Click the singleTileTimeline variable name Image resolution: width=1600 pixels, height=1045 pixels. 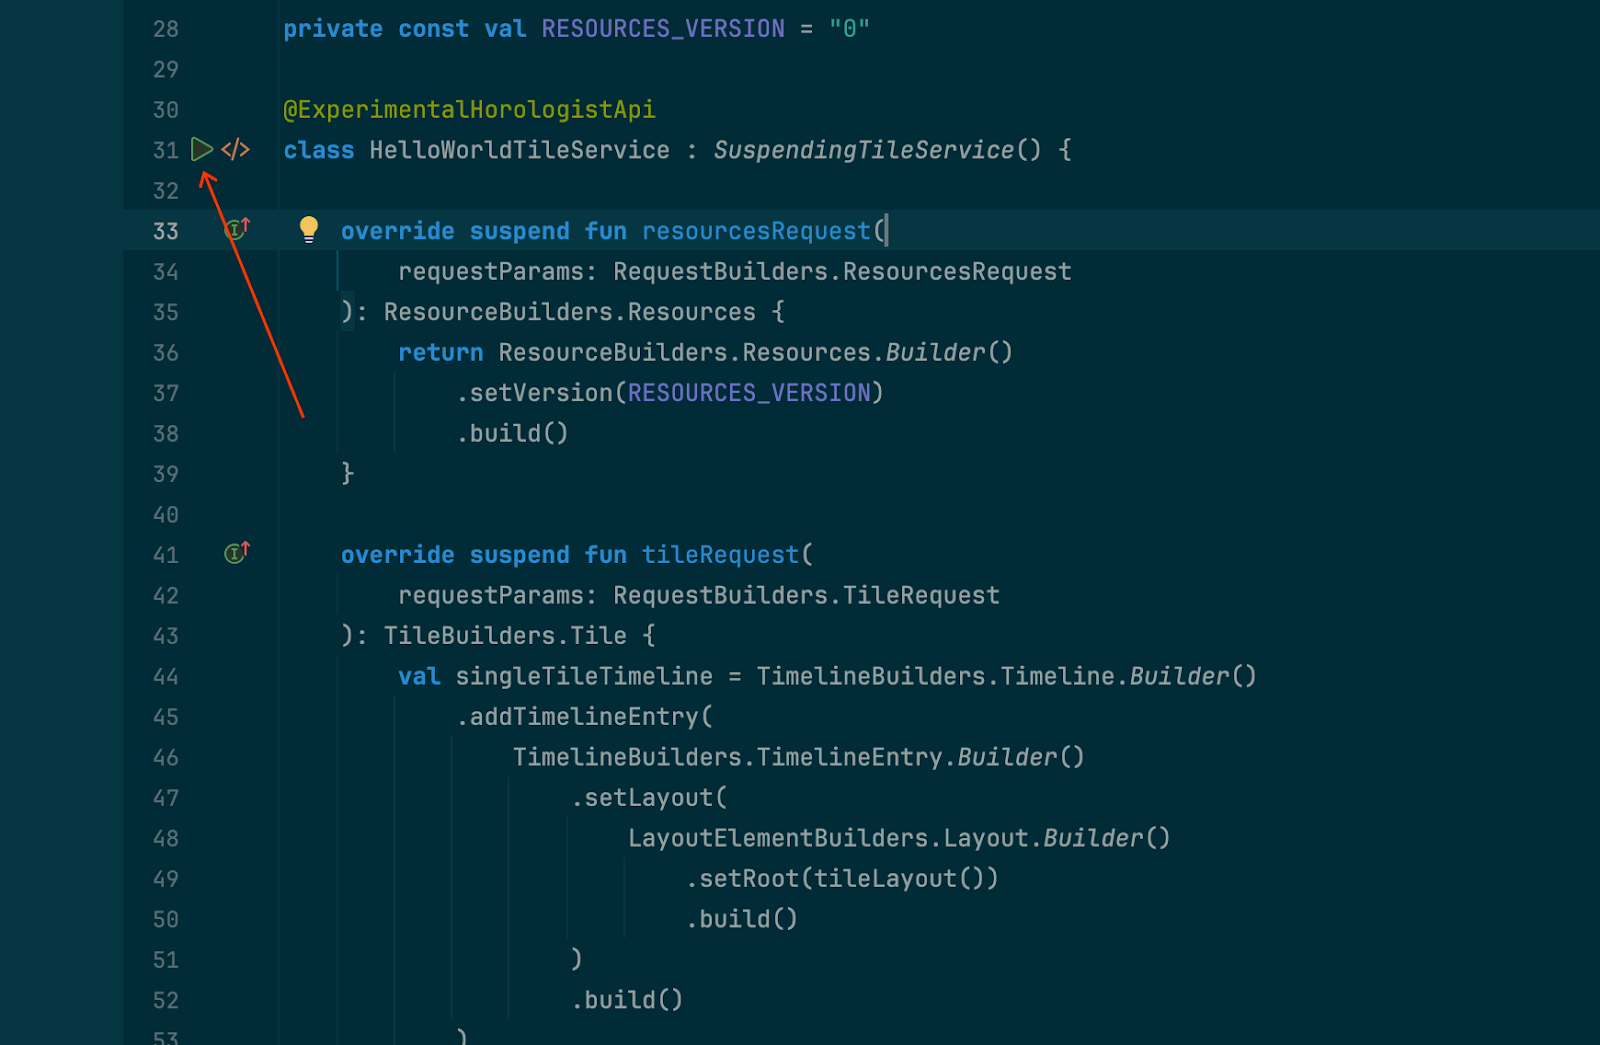[584, 677]
